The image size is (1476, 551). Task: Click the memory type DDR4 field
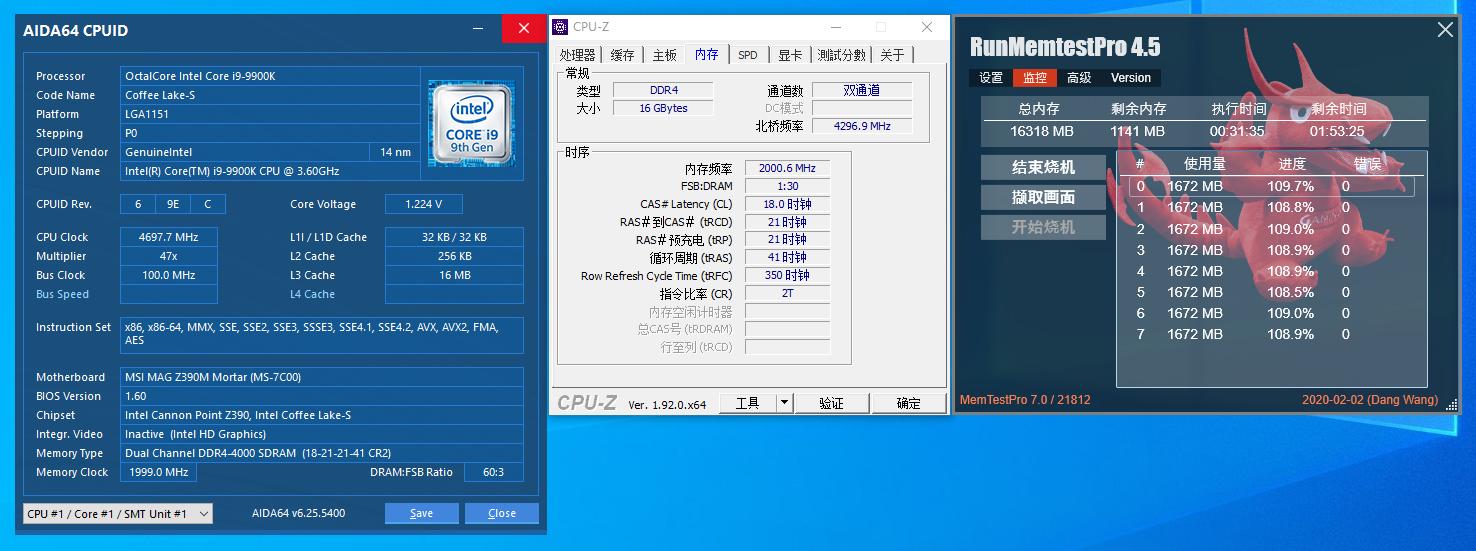663,90
